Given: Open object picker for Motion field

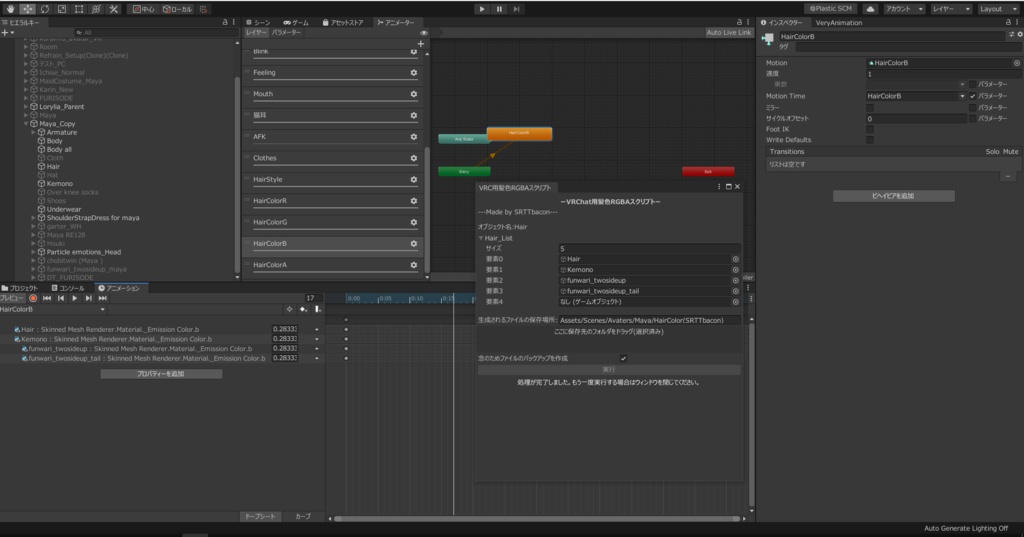Looking at the screenshot, I should (1016, 63).
